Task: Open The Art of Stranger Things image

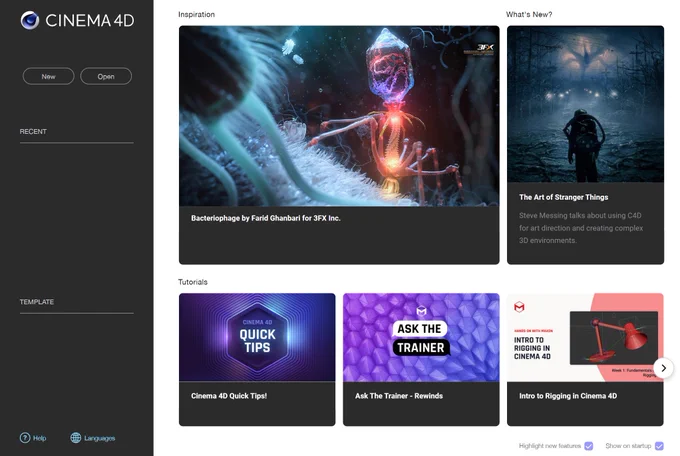Action: (x=585, y=104)
